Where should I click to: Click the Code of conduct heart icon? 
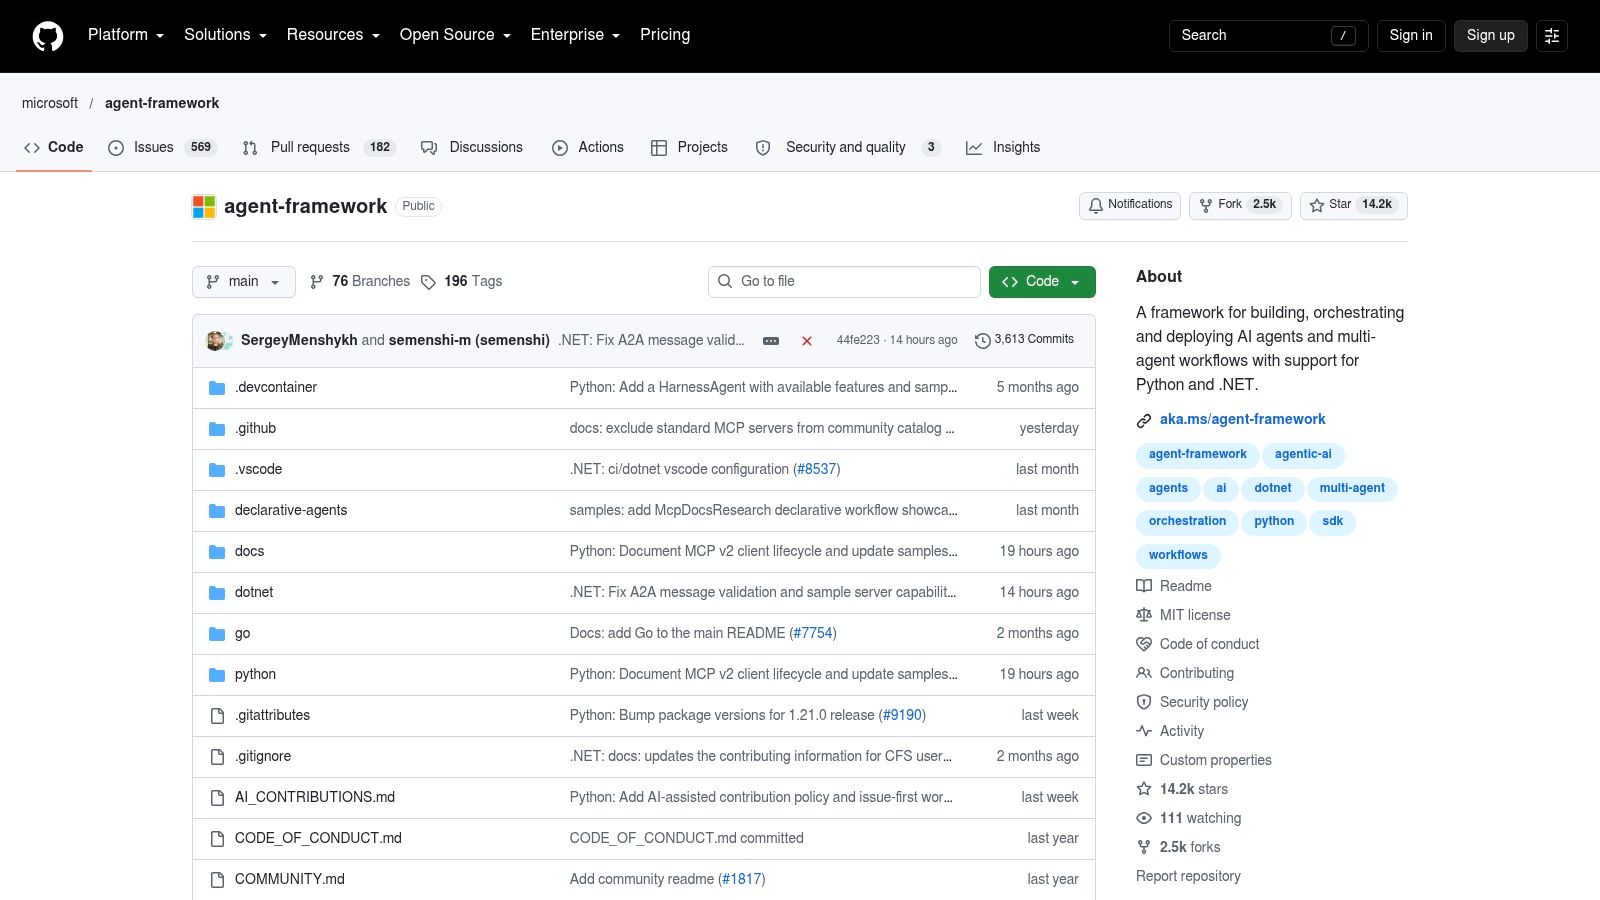[x=1144, y=644]
